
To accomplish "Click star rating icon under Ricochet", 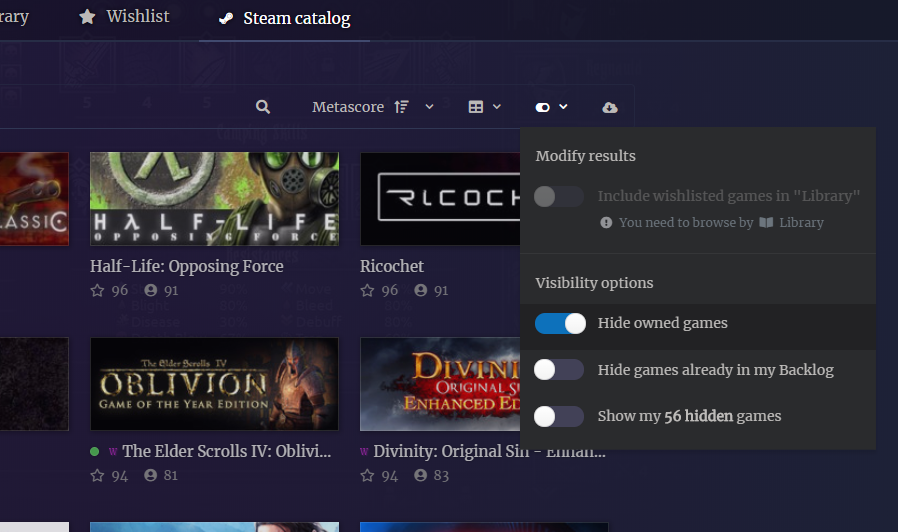I will pos(367,291).
